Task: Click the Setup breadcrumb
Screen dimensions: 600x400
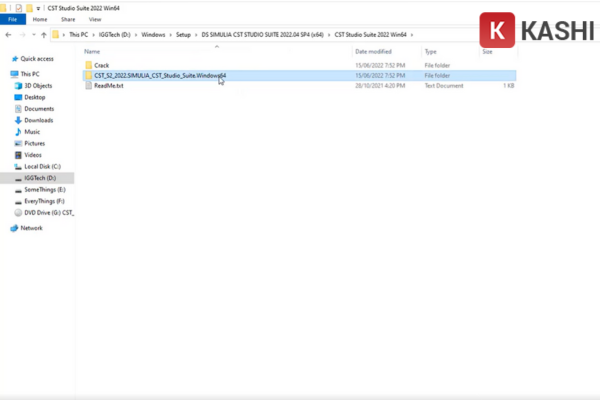Action: tap(183, 34)
